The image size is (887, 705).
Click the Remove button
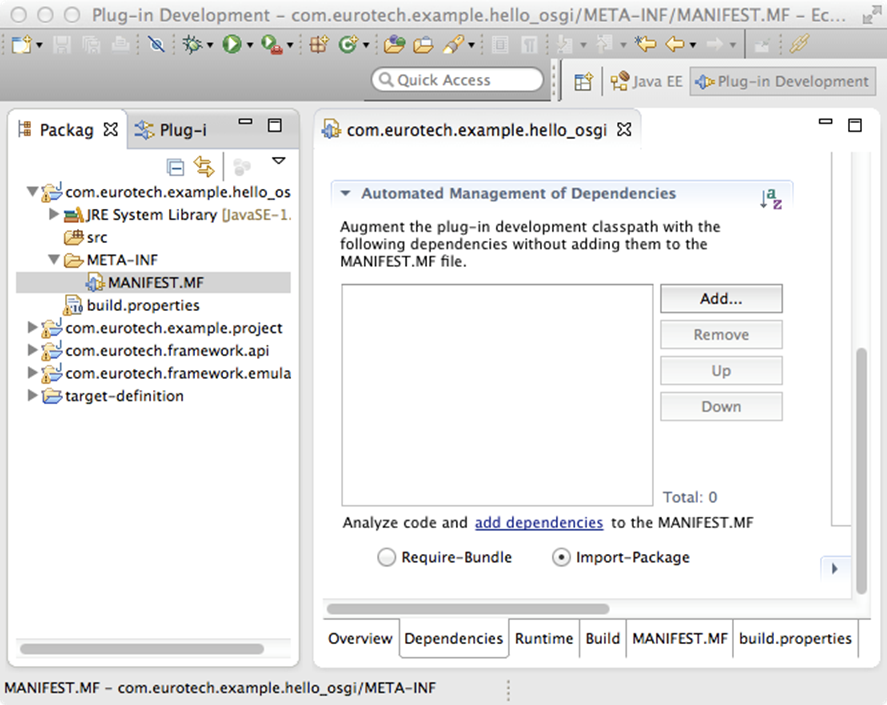pos(721,334)
